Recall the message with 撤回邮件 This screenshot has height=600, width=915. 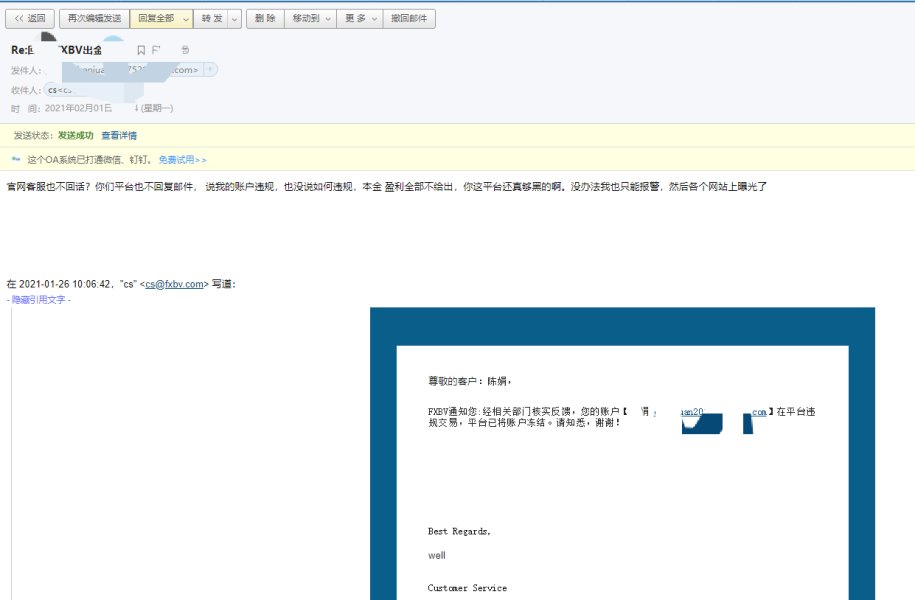point(409,19)
